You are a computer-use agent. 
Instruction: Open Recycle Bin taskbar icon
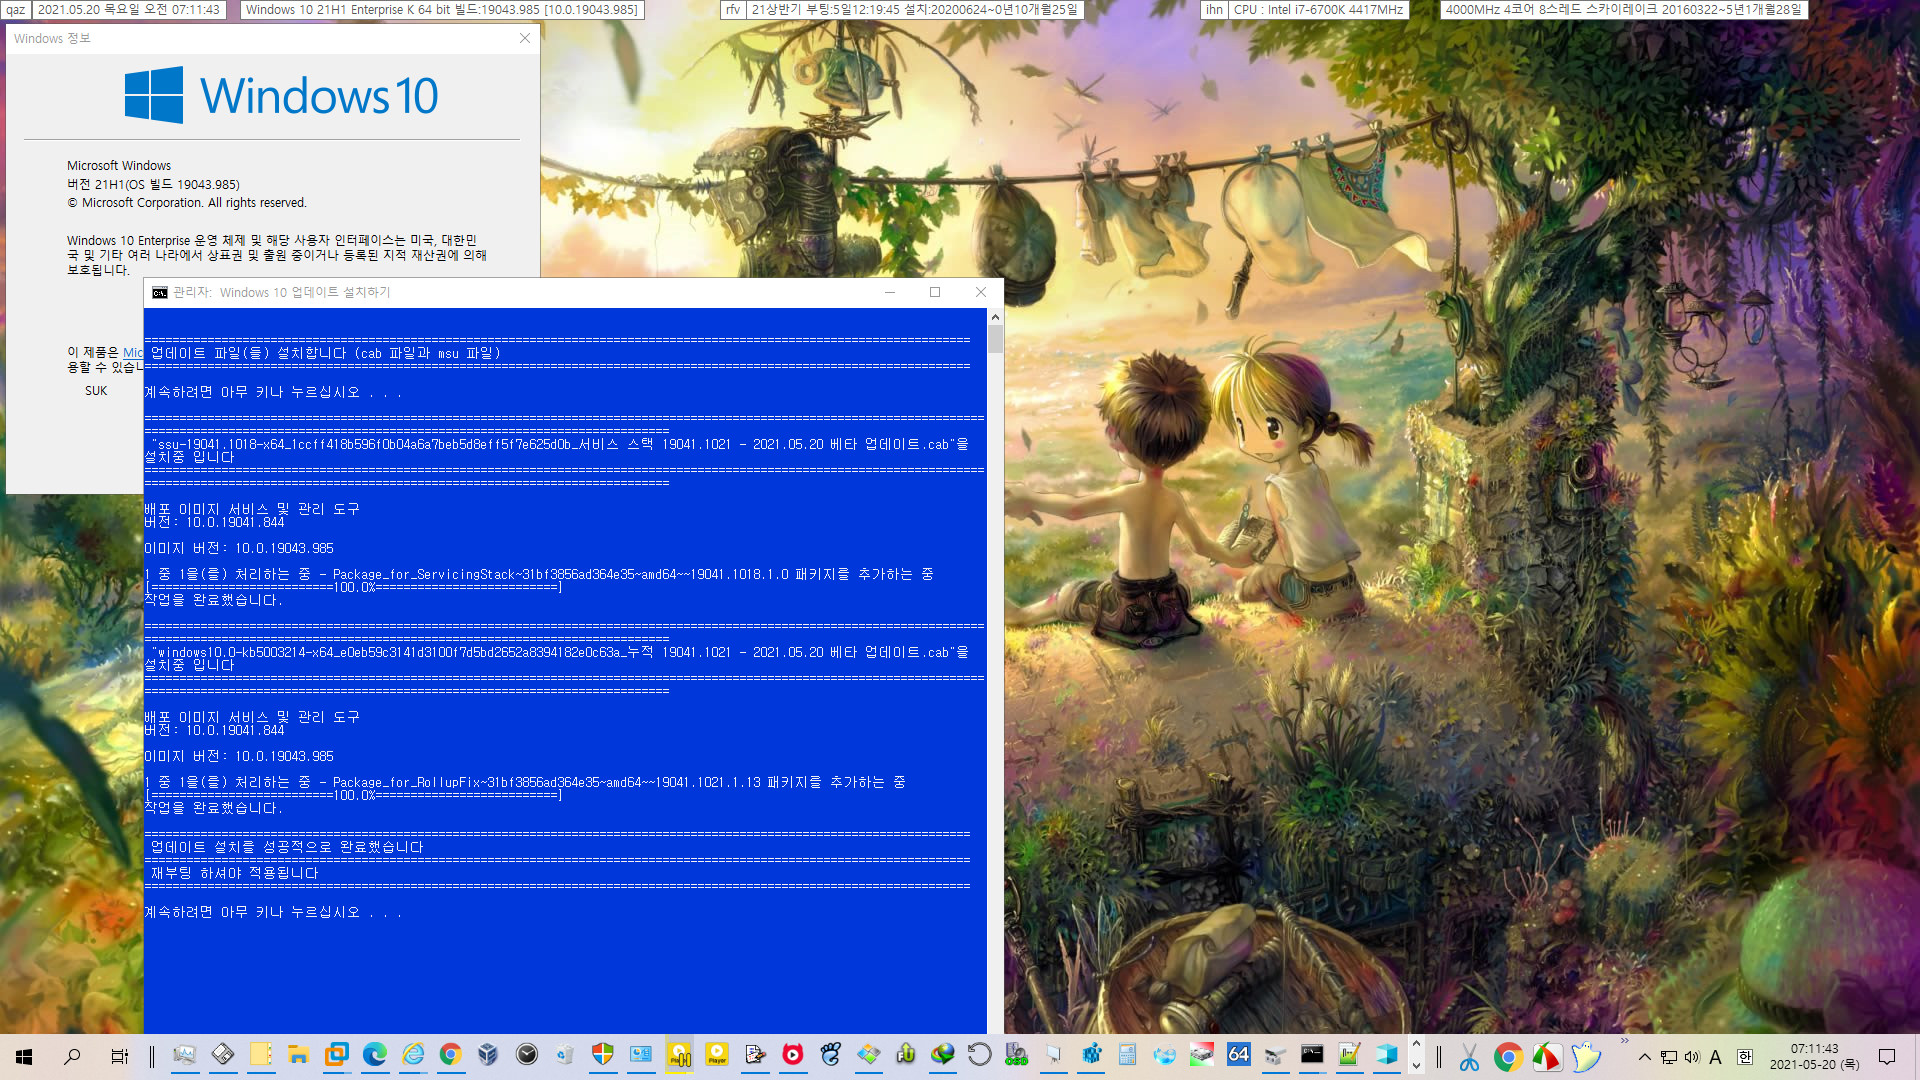tap(565, 1055)
